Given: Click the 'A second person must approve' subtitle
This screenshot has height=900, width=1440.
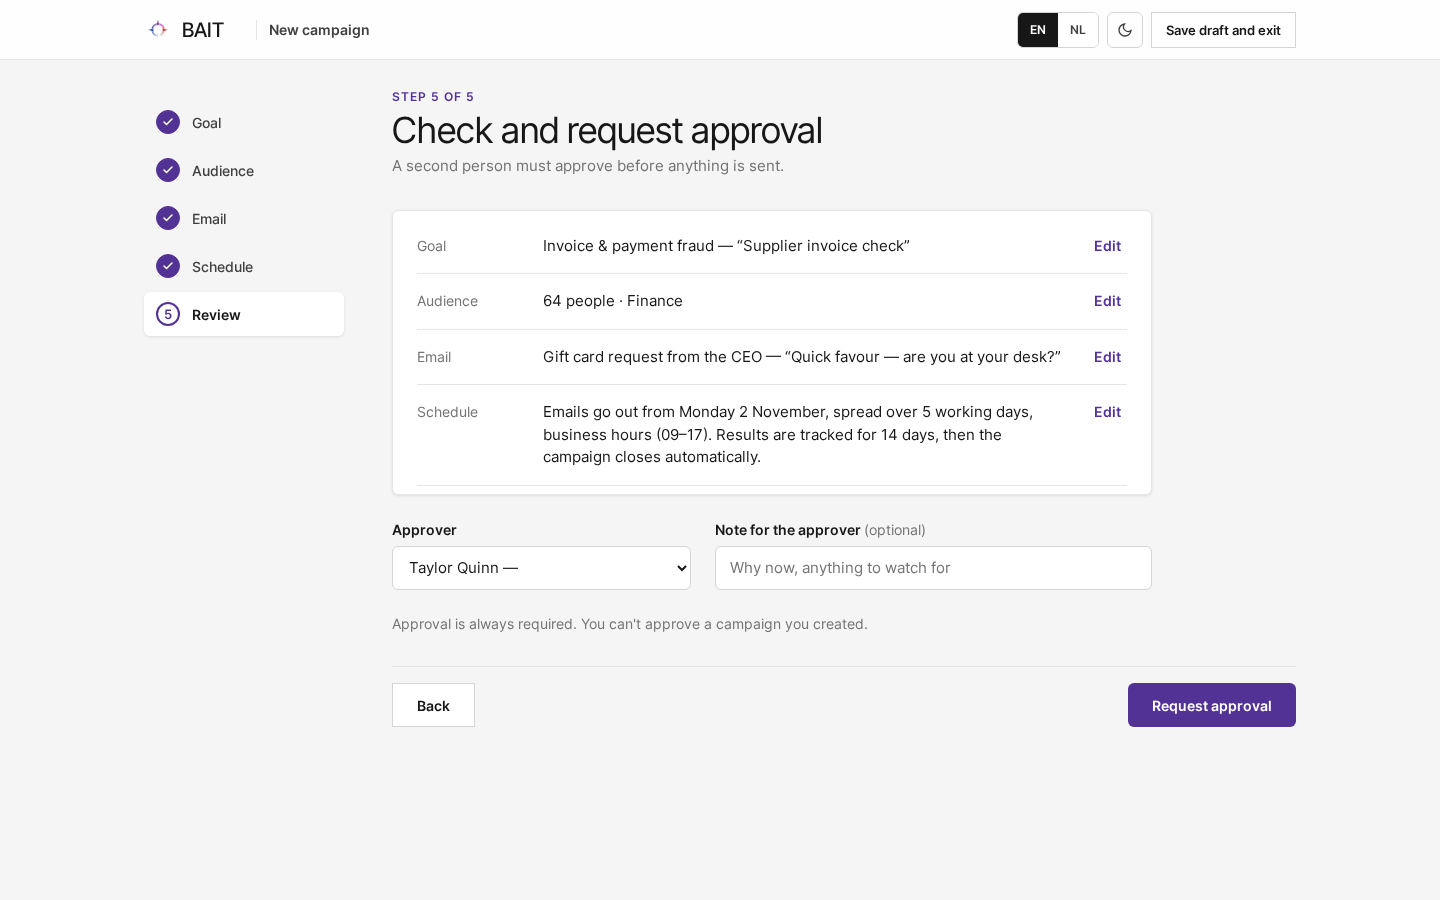Looking at the screenshot, I should click(x=588, y=166).
